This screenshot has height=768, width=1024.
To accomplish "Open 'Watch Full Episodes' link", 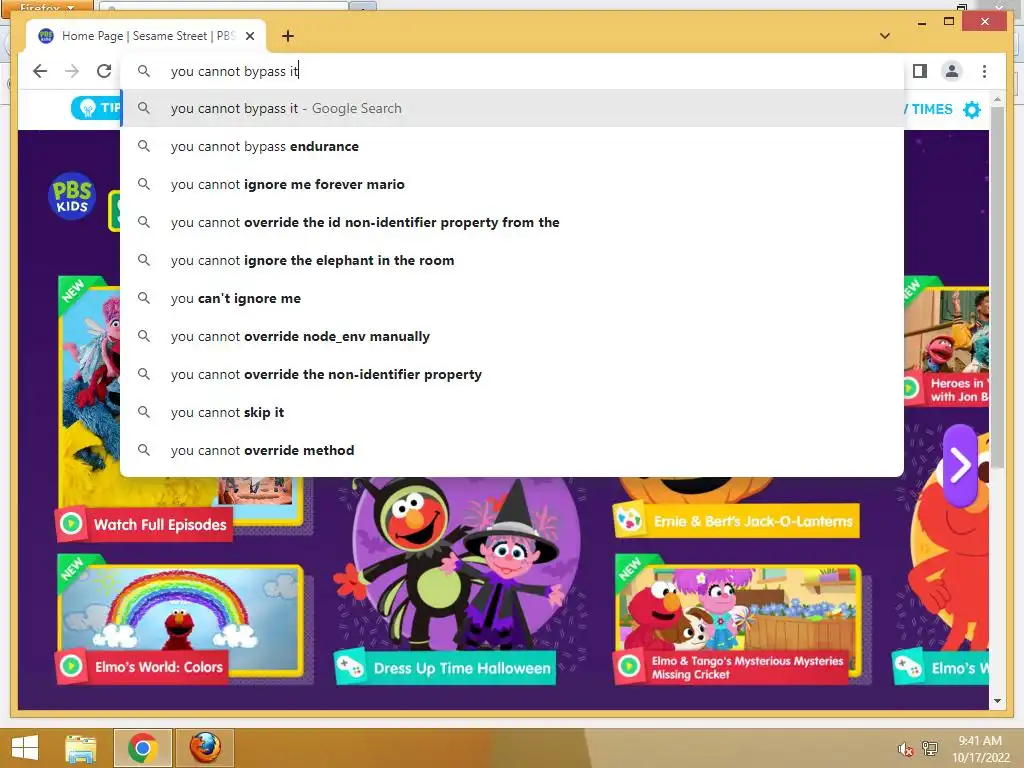I will [144, 524].
